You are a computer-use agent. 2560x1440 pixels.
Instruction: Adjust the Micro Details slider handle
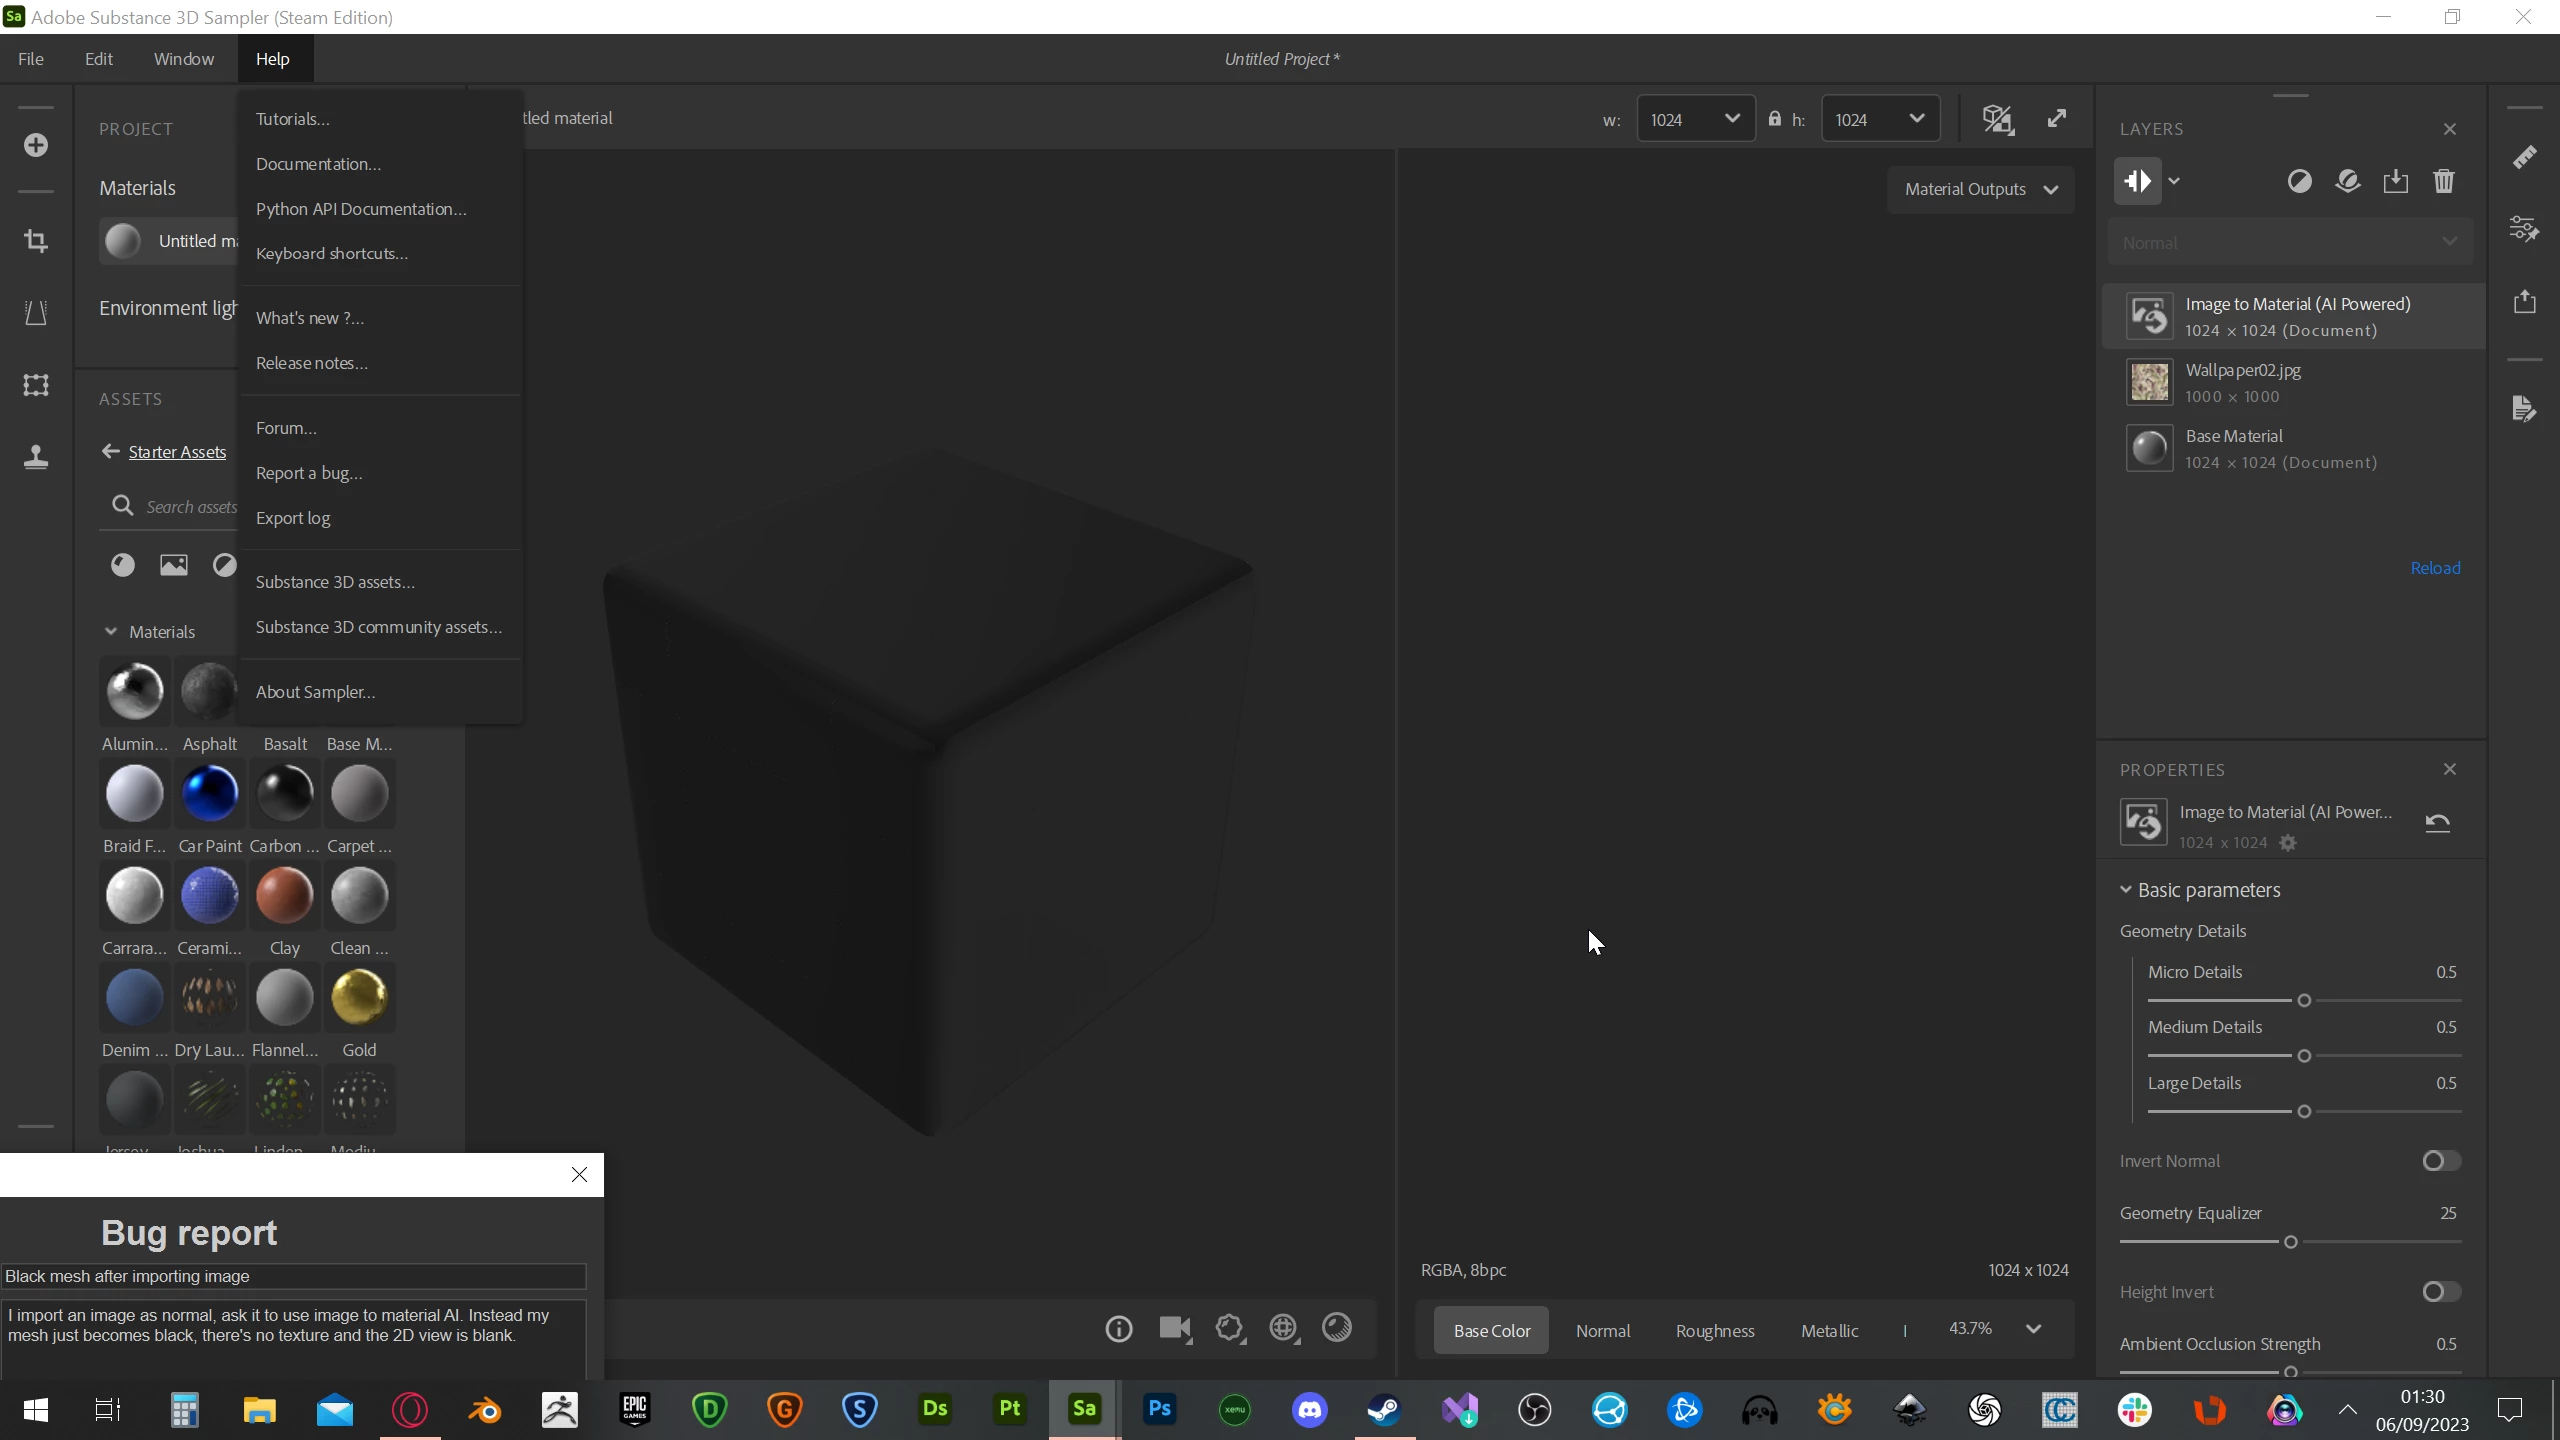2304,1001
